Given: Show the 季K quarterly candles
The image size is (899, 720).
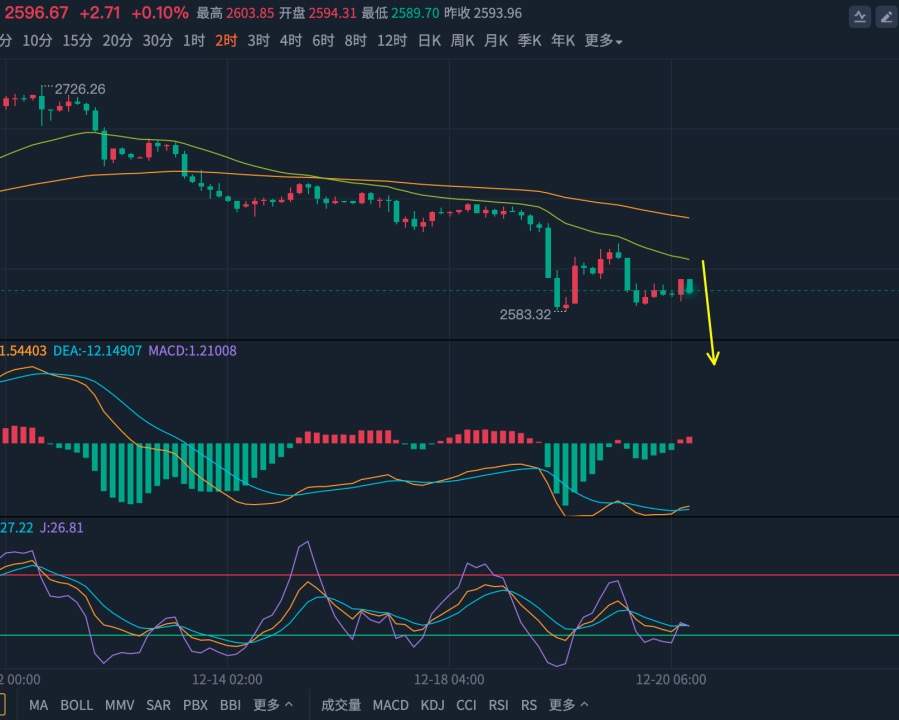Looking at the screenshot, I should pyautogui.click(x=529, y=41).
